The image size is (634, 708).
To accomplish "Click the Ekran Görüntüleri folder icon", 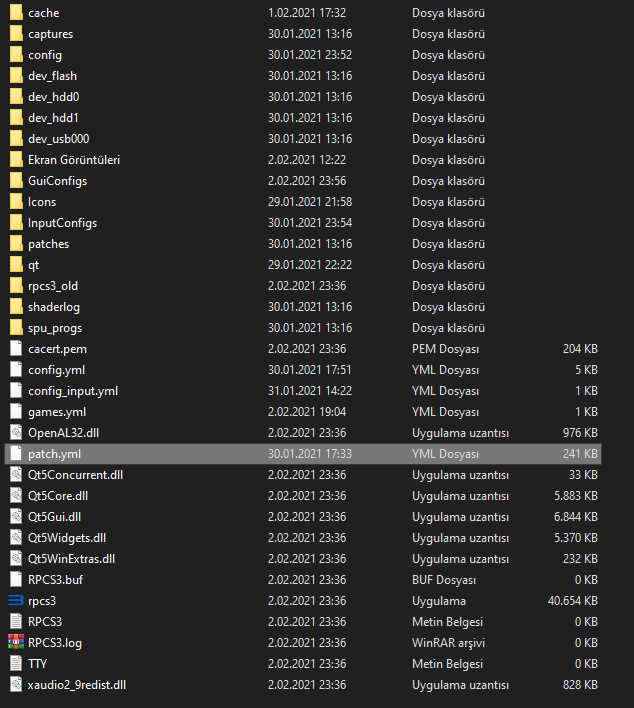I will click(16, 160).
